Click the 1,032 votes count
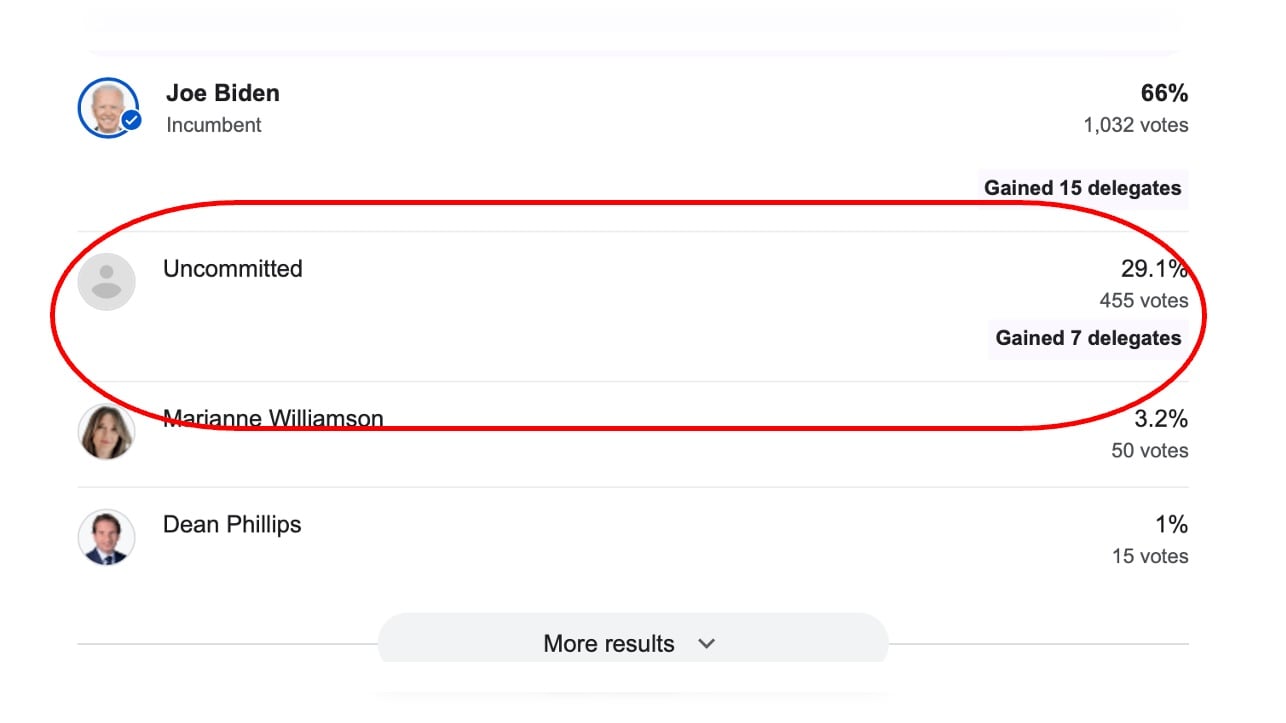Viewport: 1286px width, 723px height. coord(1136,125)
